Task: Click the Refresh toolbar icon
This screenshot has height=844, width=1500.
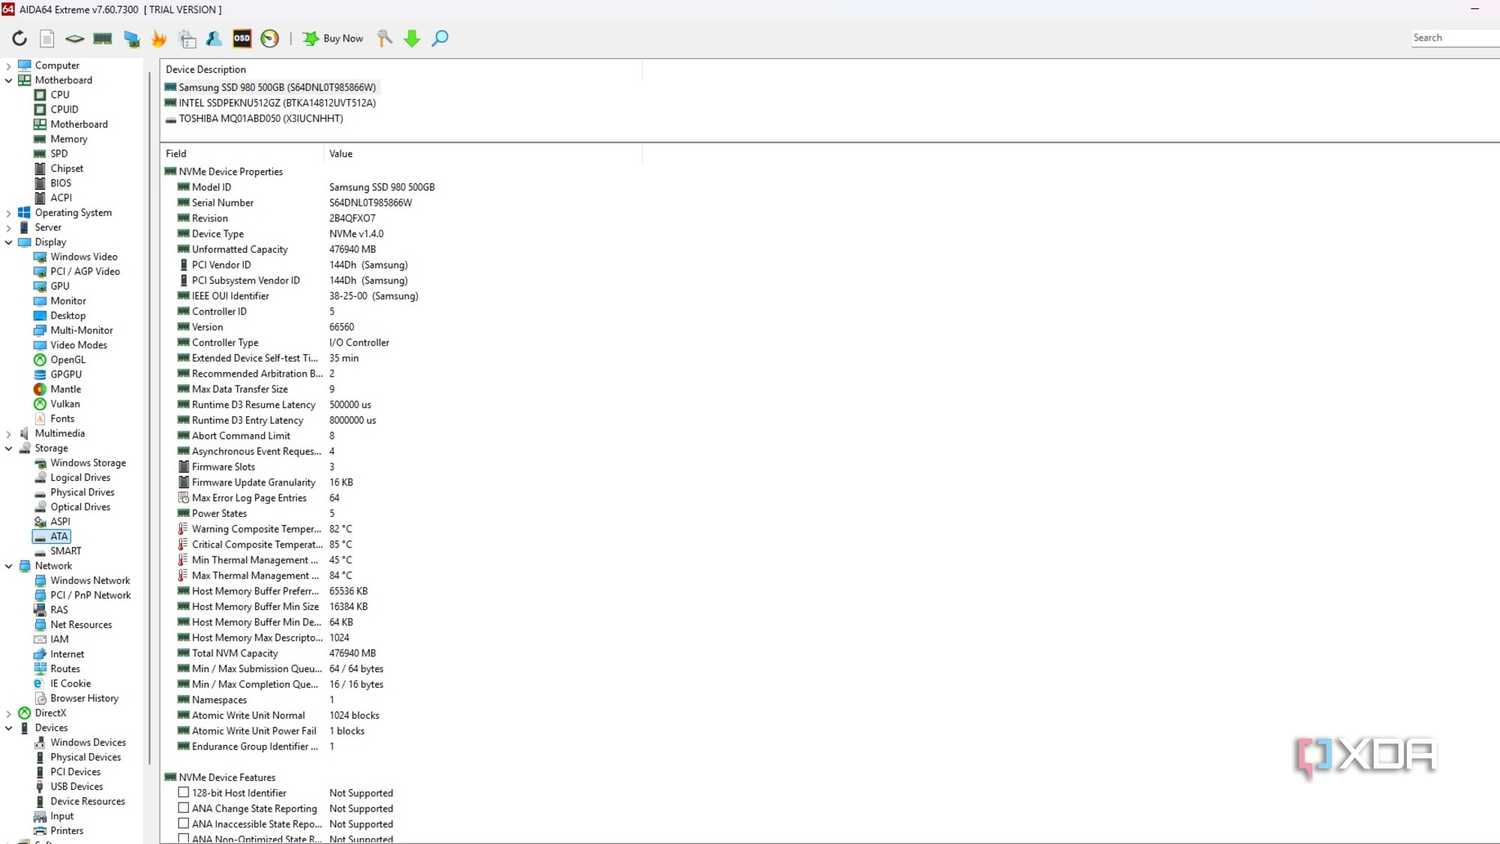Action: point(19,38)
